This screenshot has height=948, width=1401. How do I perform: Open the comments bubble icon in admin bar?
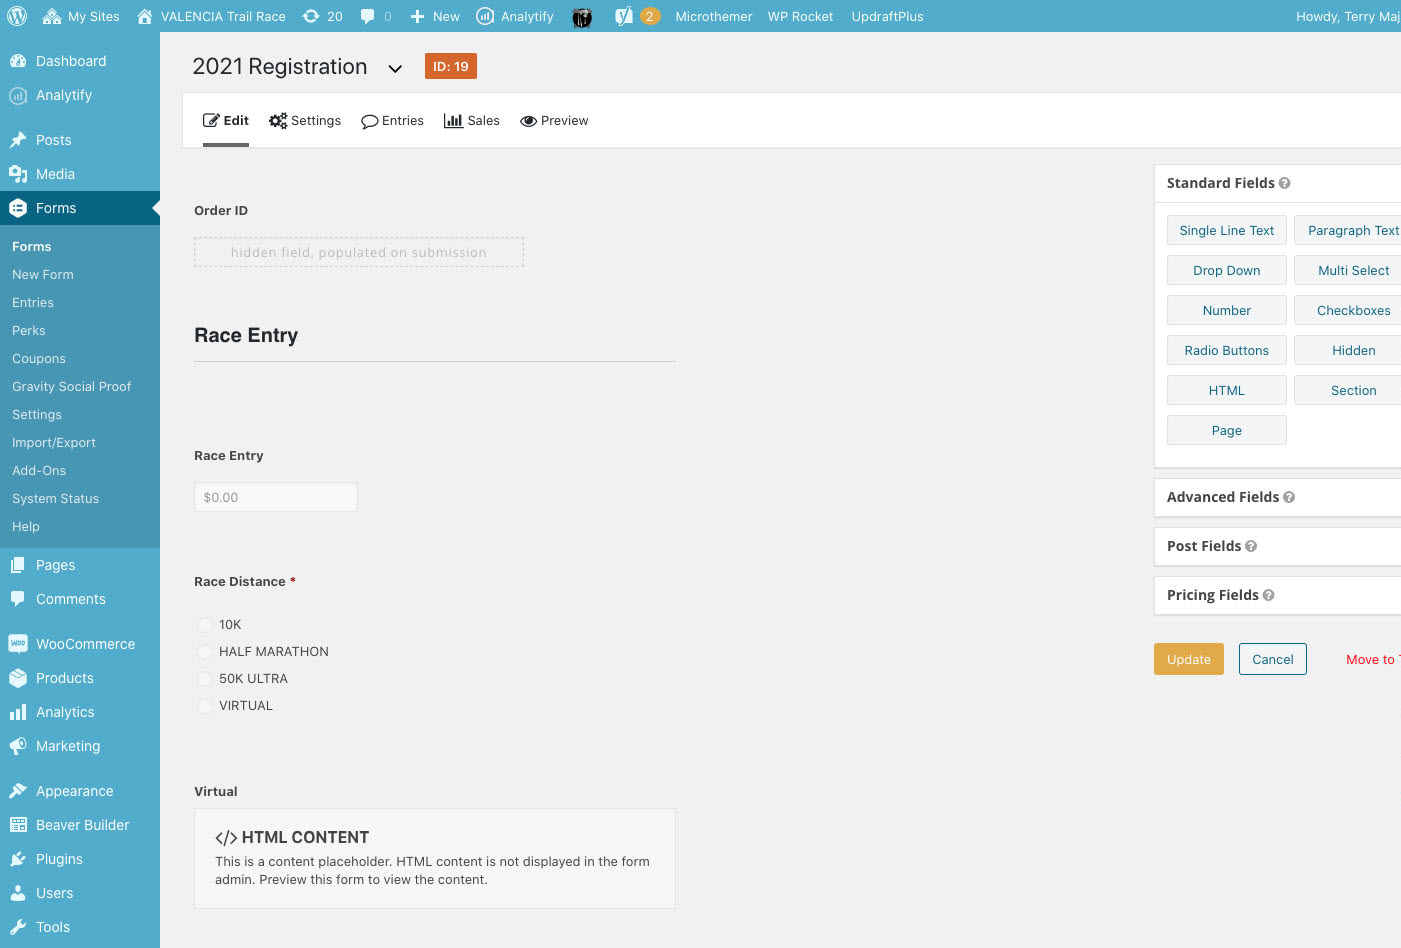pyautogui.click(x=367, y=16)
